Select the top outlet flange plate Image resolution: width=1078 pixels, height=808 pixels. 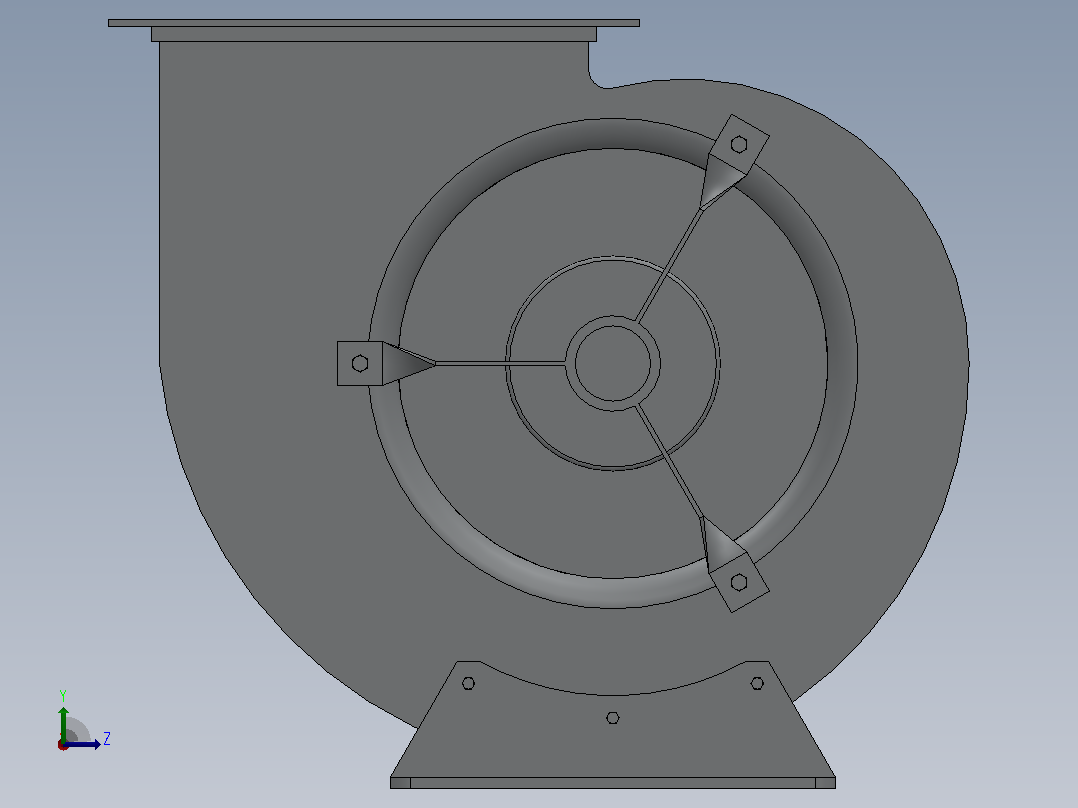pyautogui.click(x=374, y=23)
